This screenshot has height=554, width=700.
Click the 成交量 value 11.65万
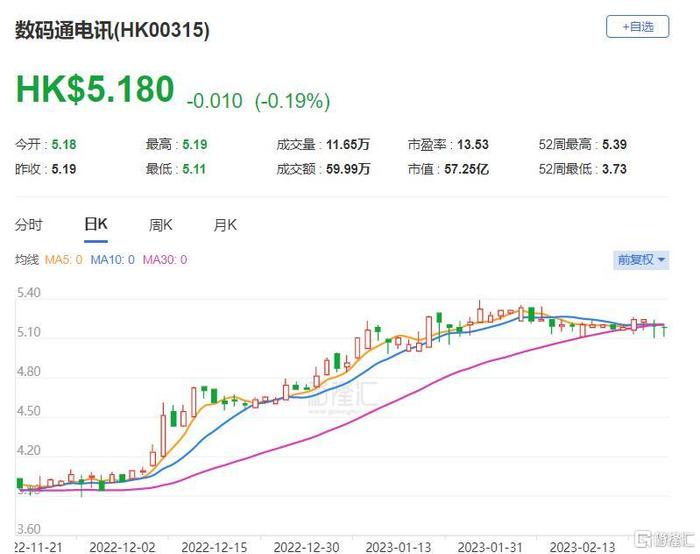click(x=348, y=145)
